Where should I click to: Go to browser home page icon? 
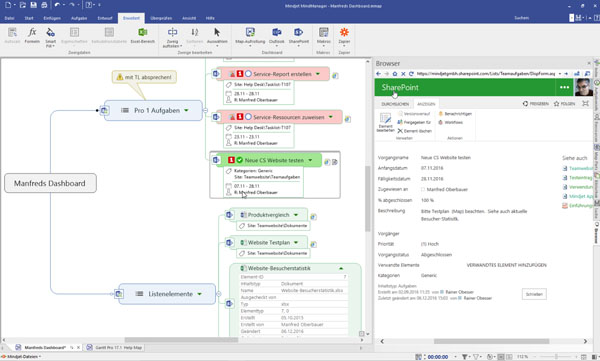[395, 74]
